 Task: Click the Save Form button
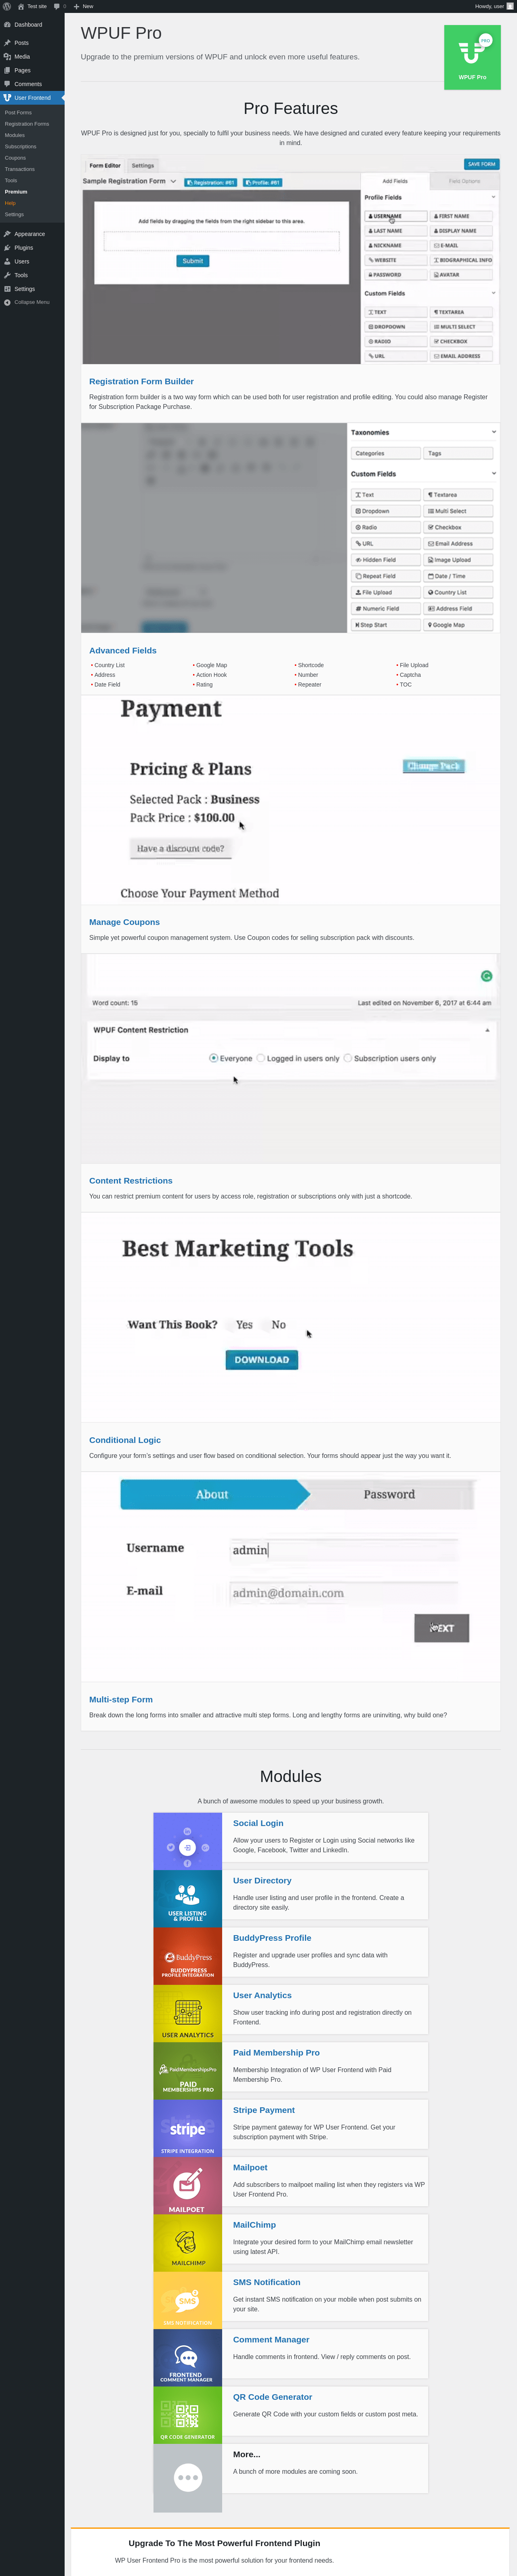[x=481, y=164]
